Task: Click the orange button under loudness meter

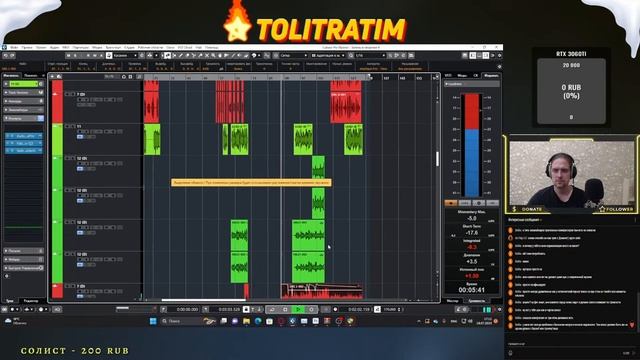Action: click(451, 203)
